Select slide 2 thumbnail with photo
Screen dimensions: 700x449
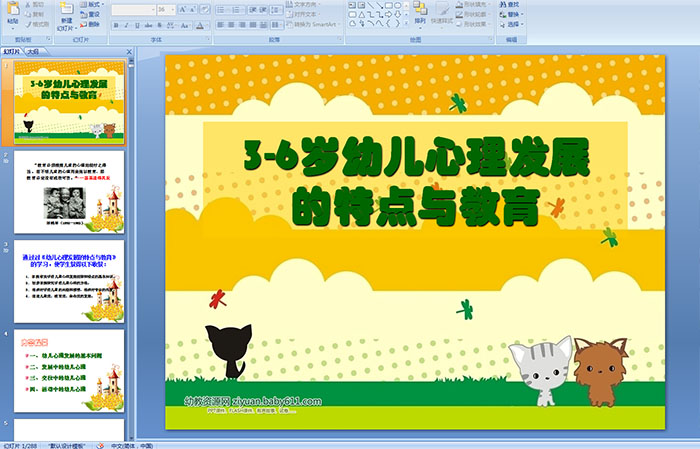click(69, 192)
